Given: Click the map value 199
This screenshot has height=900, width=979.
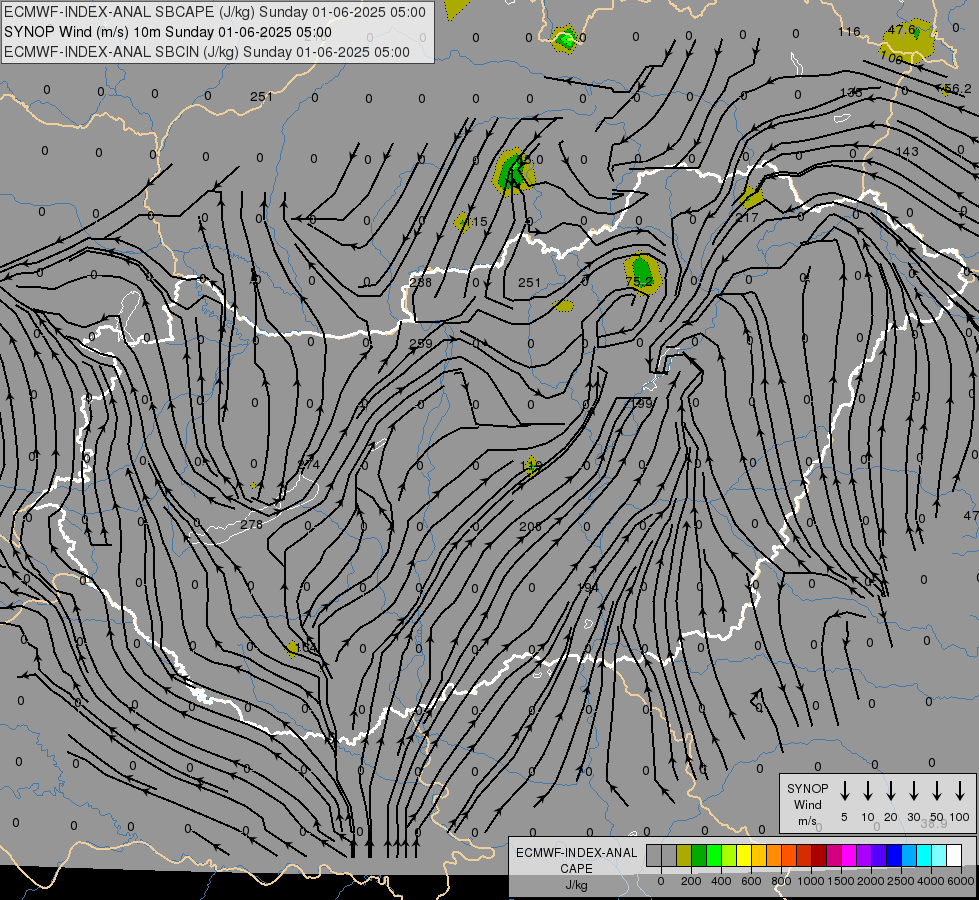Looking at the screenshot, I should click(642, 403).
